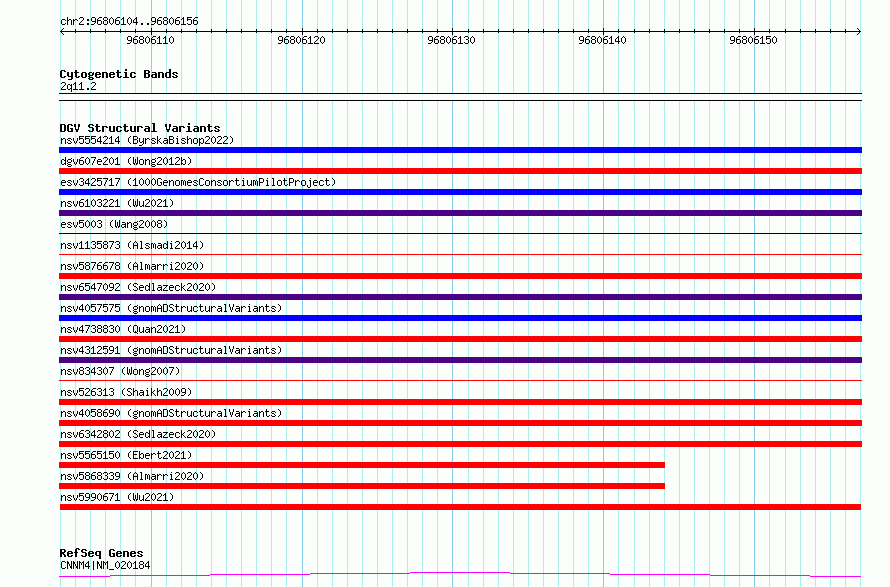Click the nsv5876678 (Almarri2020) label

[x=132, y=266]
